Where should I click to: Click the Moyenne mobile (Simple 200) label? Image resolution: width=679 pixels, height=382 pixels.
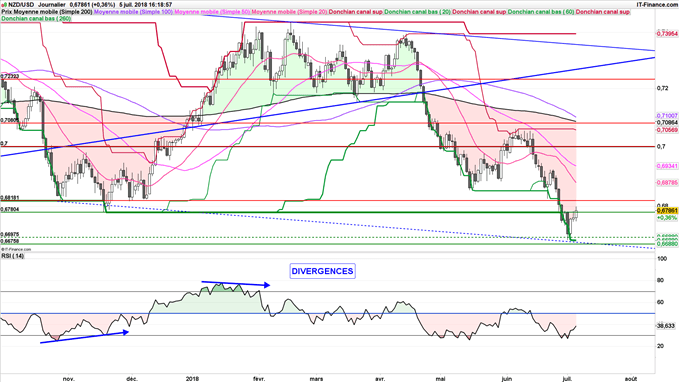52,12
